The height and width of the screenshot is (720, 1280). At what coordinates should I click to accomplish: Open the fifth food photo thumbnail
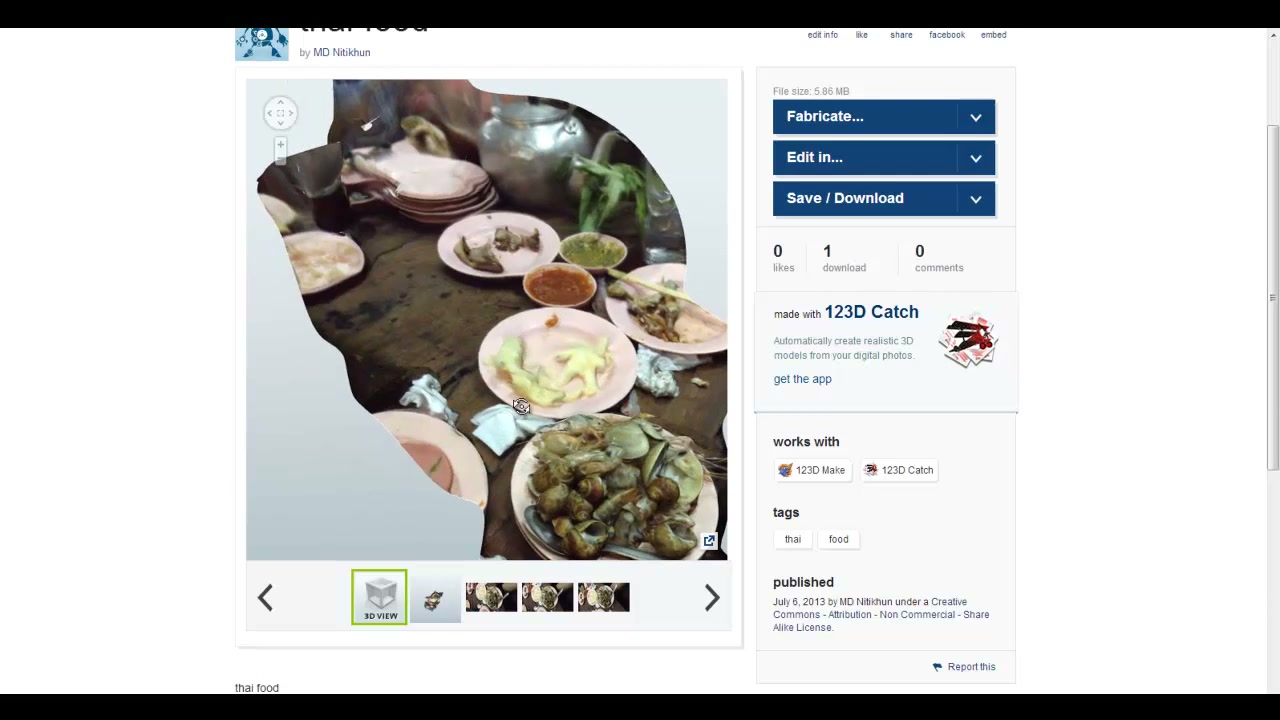pos(603,598)
